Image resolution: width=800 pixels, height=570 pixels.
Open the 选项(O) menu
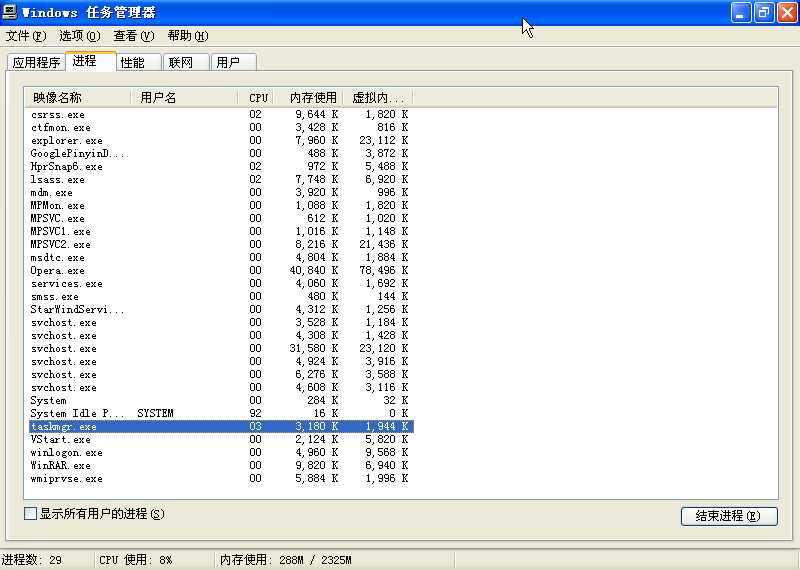[x=80, y=36]
